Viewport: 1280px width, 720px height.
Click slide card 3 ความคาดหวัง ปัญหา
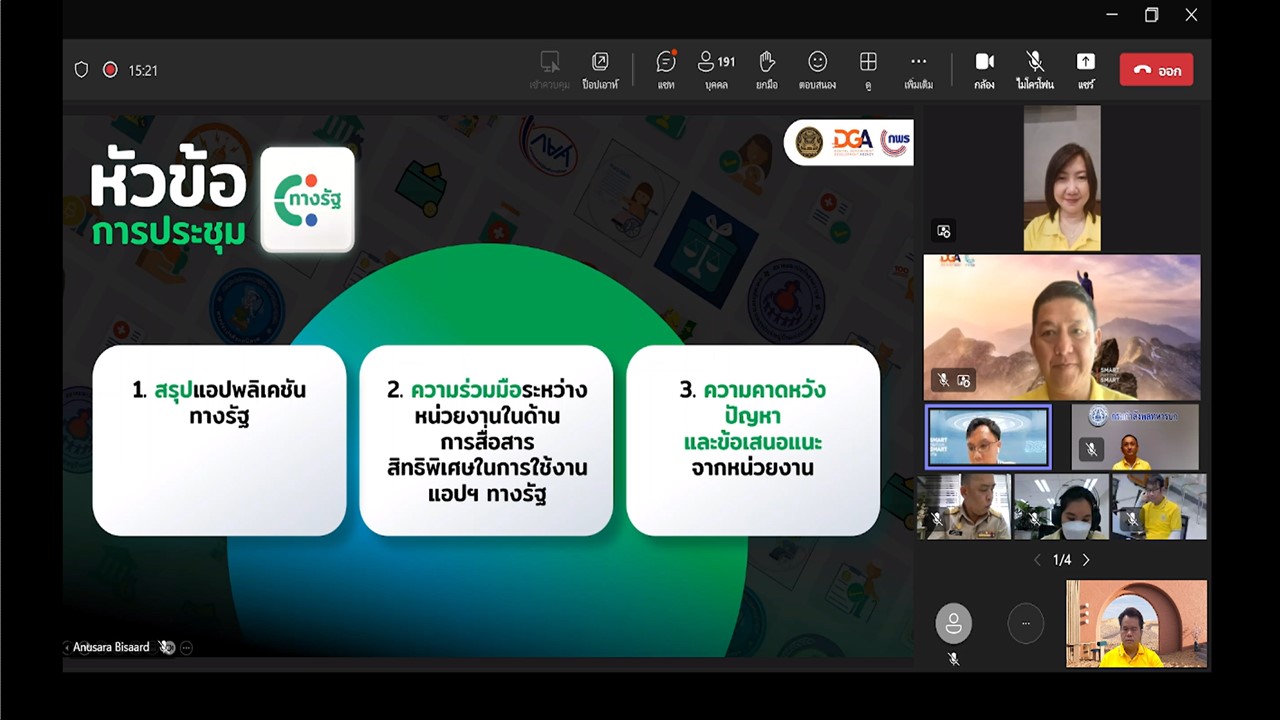pos(753,440)
